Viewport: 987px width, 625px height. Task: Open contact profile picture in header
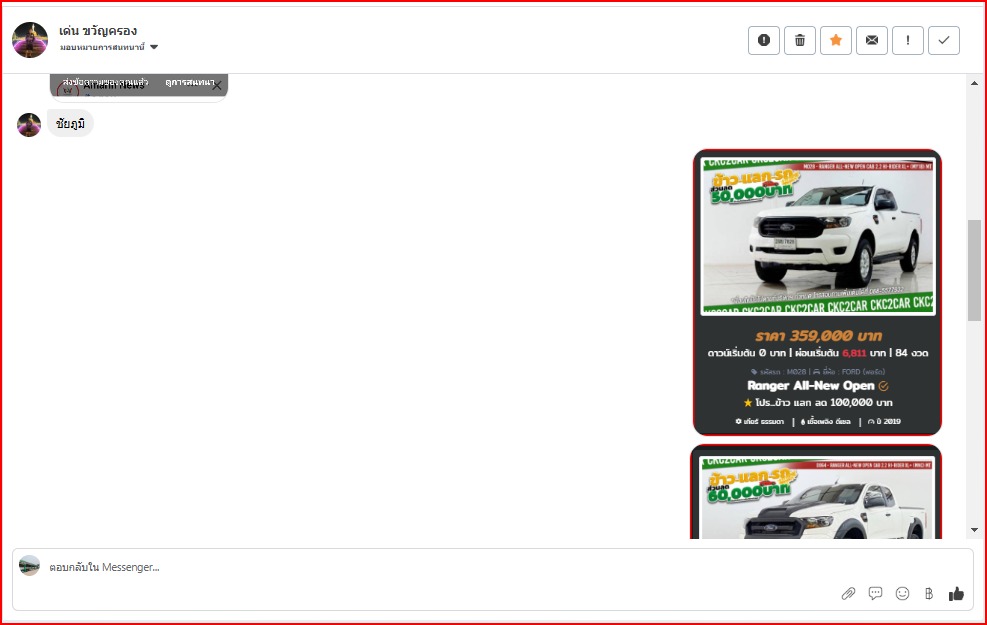(30, 40)
